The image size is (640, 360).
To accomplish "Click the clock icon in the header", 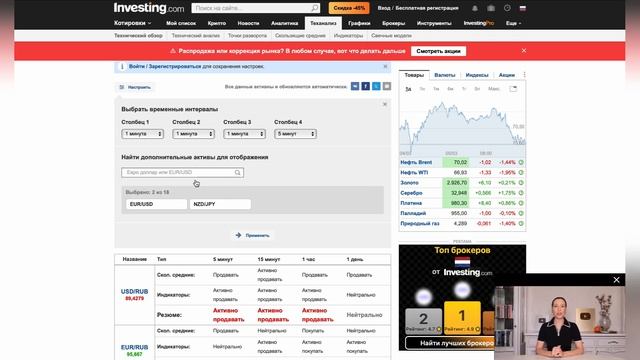I will click(507, 8).
